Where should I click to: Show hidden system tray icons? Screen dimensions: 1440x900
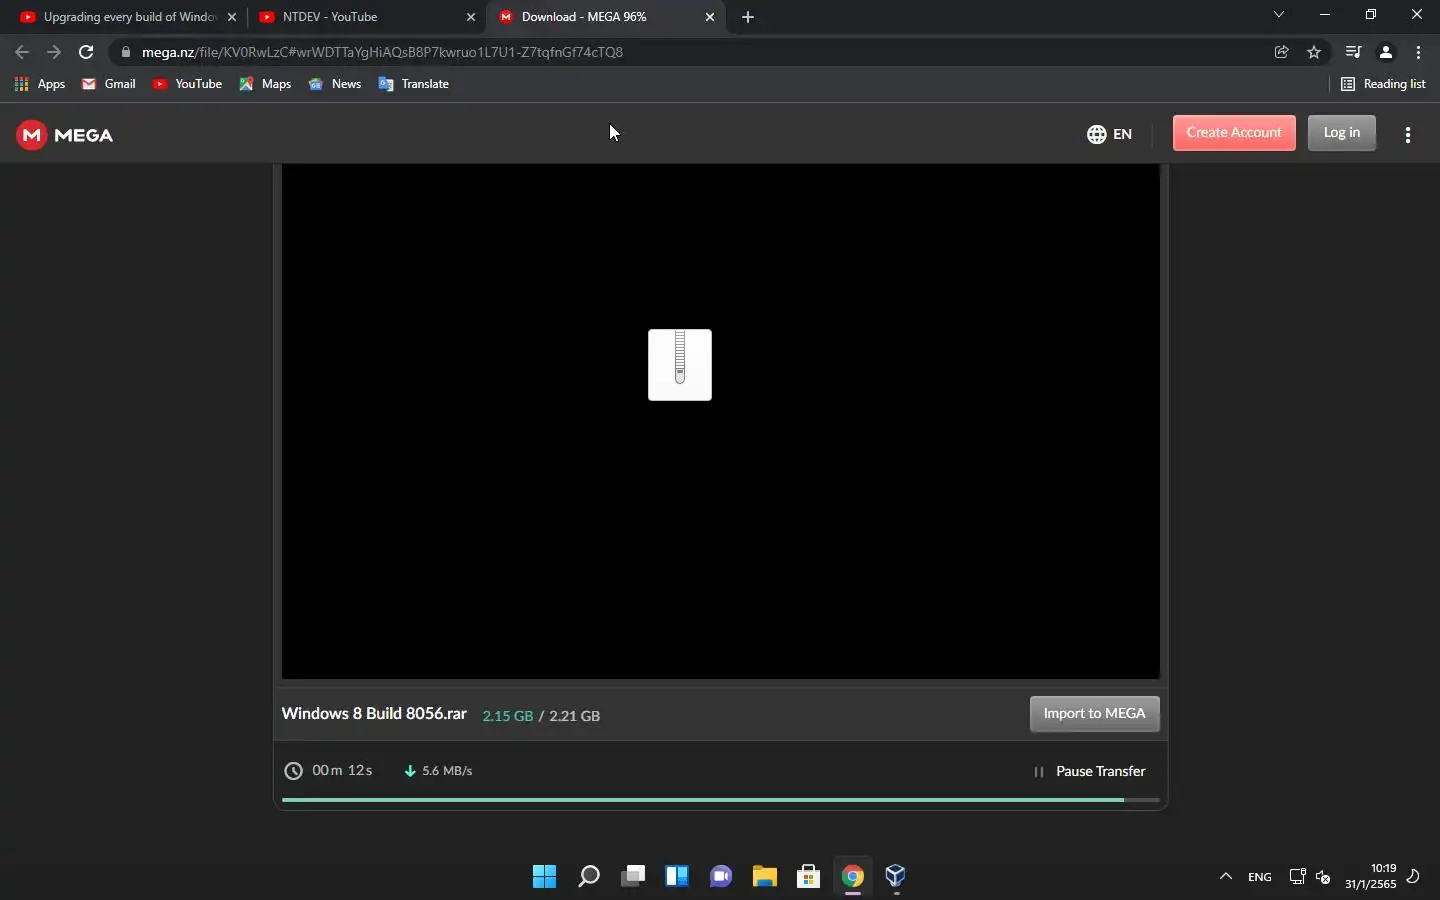click(1226, 877)
